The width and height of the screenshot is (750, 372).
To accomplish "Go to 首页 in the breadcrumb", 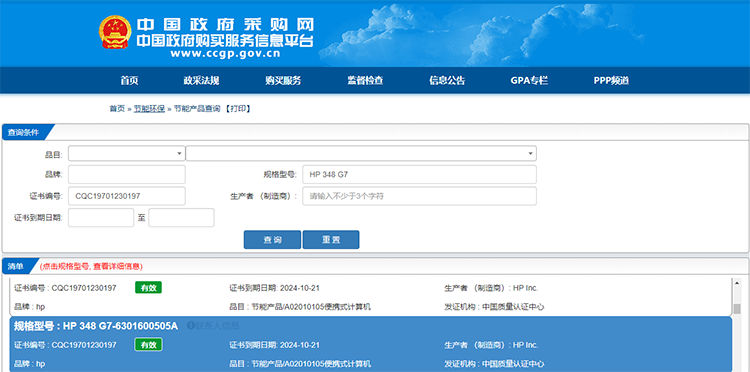I will coord(117,109).
